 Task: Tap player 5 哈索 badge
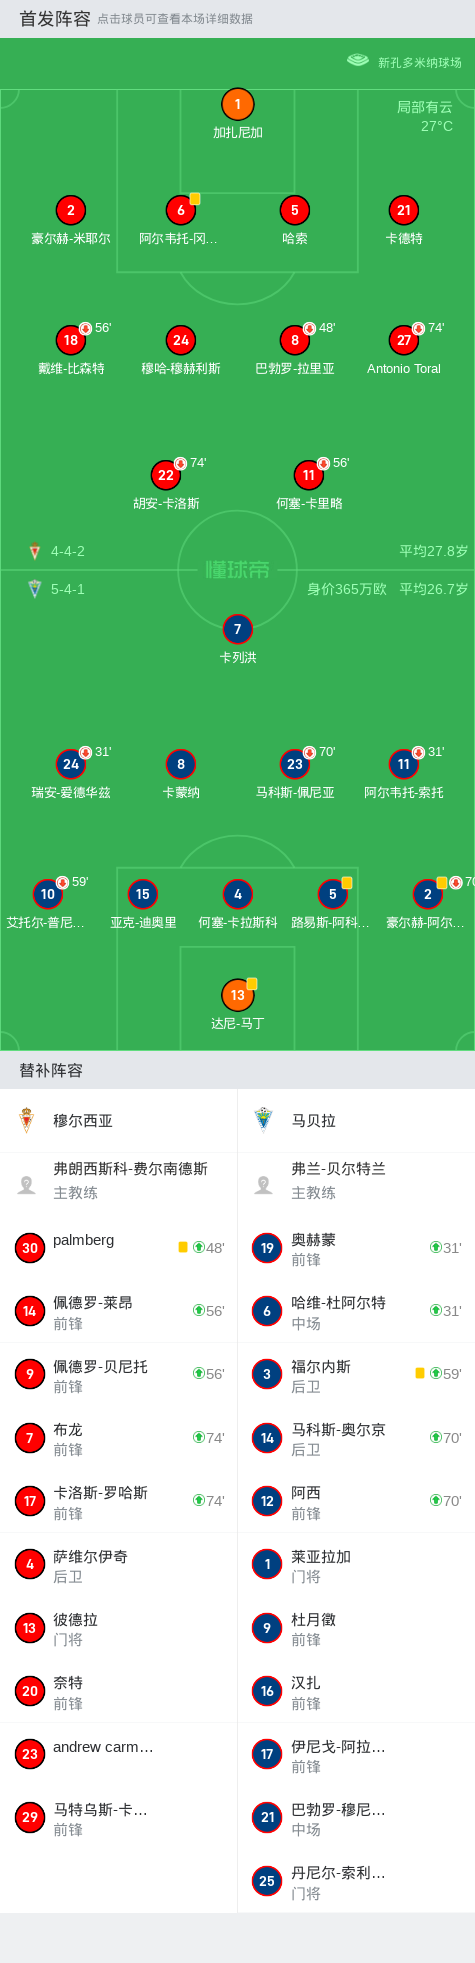[294, 210]
